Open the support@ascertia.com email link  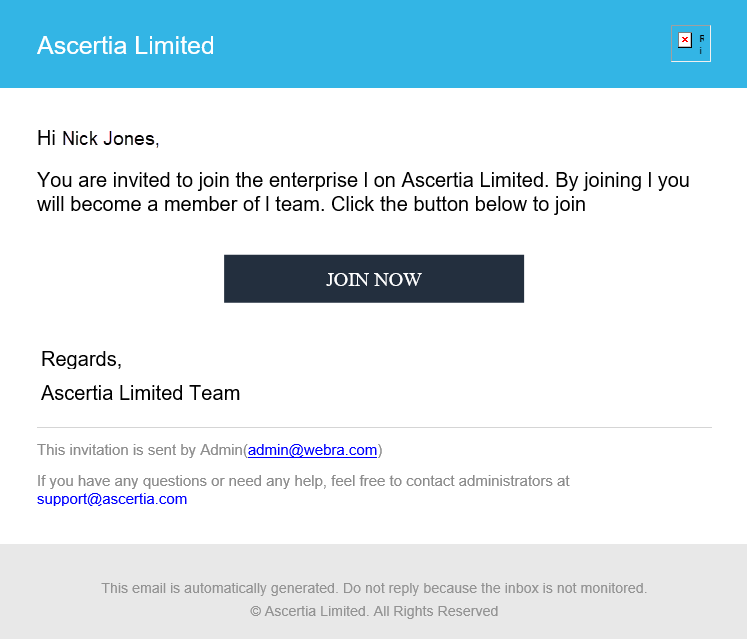(112, 499)
